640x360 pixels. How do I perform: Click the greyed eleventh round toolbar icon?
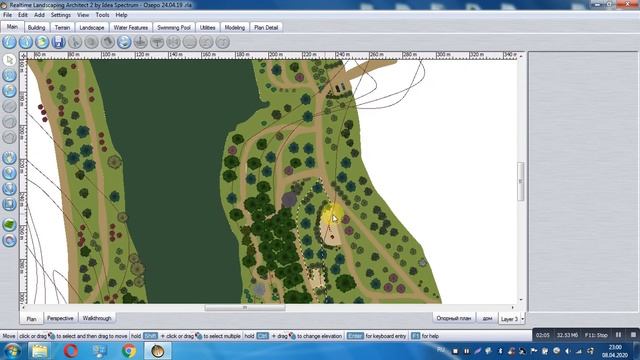point(173,42)
